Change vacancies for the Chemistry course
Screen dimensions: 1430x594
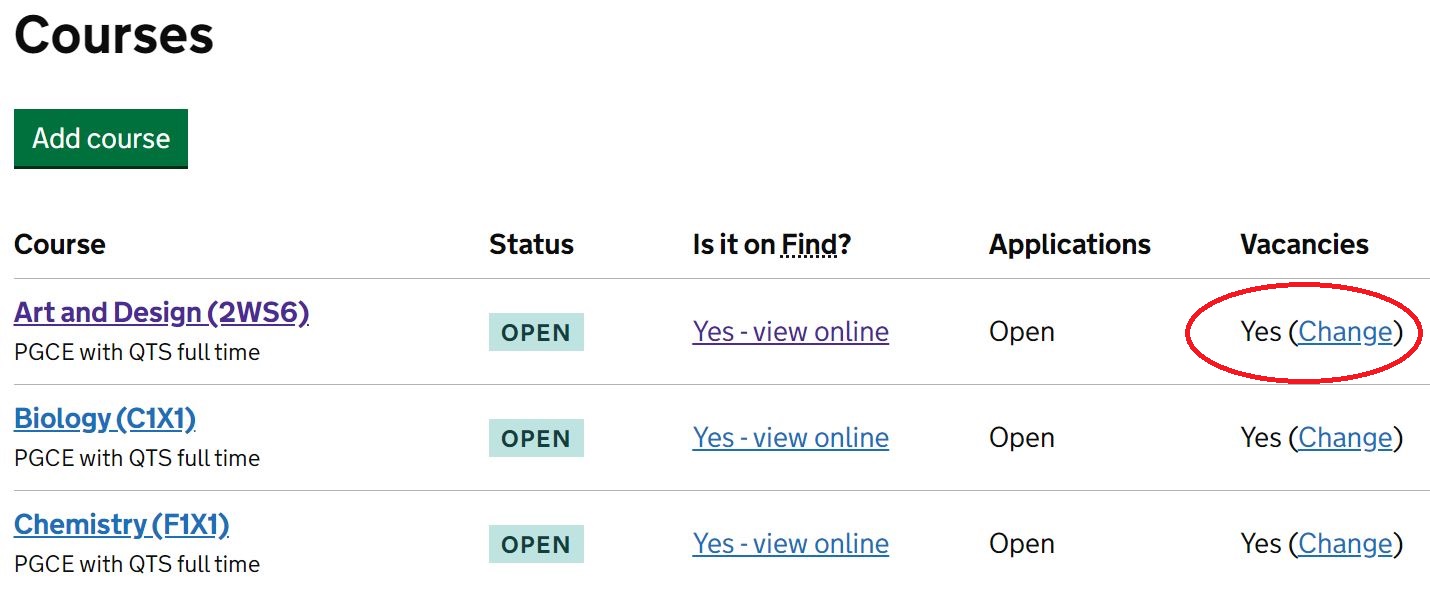1345,544
